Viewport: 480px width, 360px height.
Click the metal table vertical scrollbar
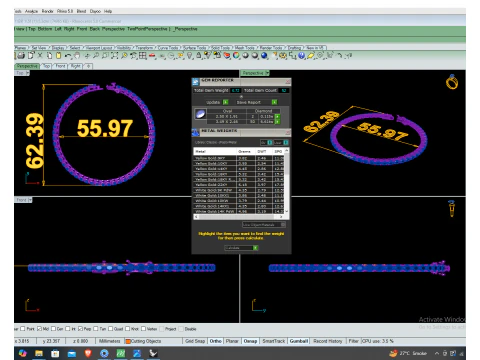coord(287,182)
